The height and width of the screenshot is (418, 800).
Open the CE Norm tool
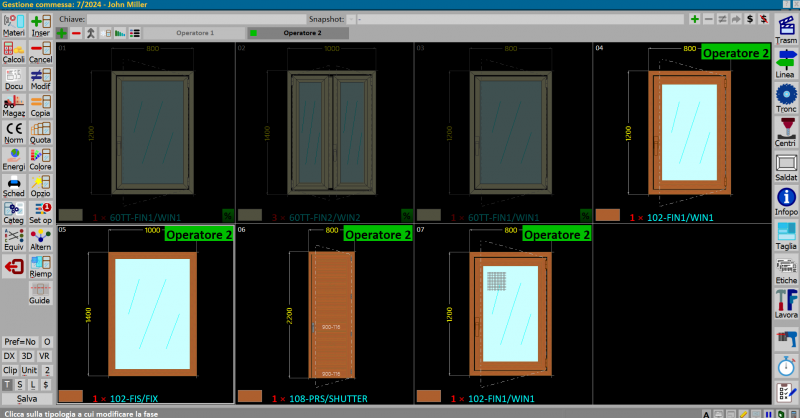click(x=14, y=133)
